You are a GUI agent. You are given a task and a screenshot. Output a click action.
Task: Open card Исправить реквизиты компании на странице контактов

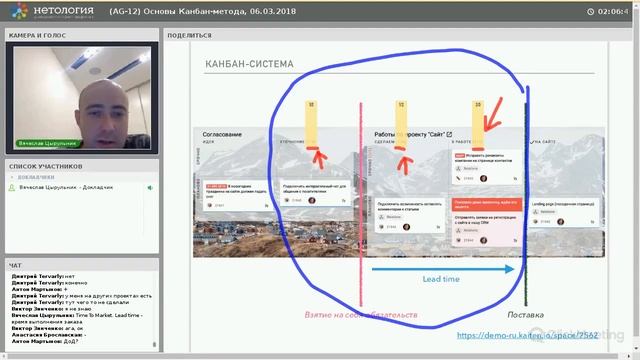[x=487, y=167]
